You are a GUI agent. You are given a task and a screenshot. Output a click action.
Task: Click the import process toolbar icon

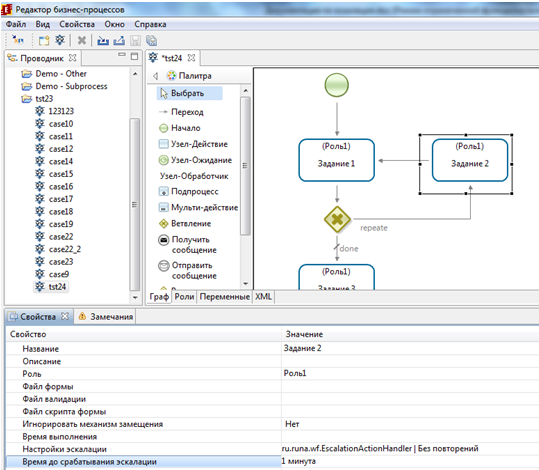coord(103,41)
